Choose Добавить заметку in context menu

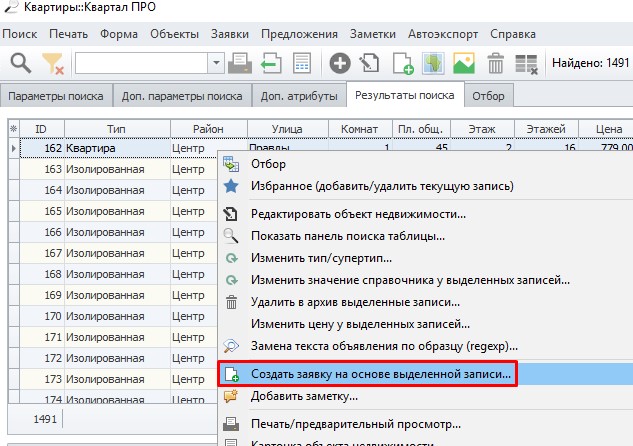[x=425, y=396]
